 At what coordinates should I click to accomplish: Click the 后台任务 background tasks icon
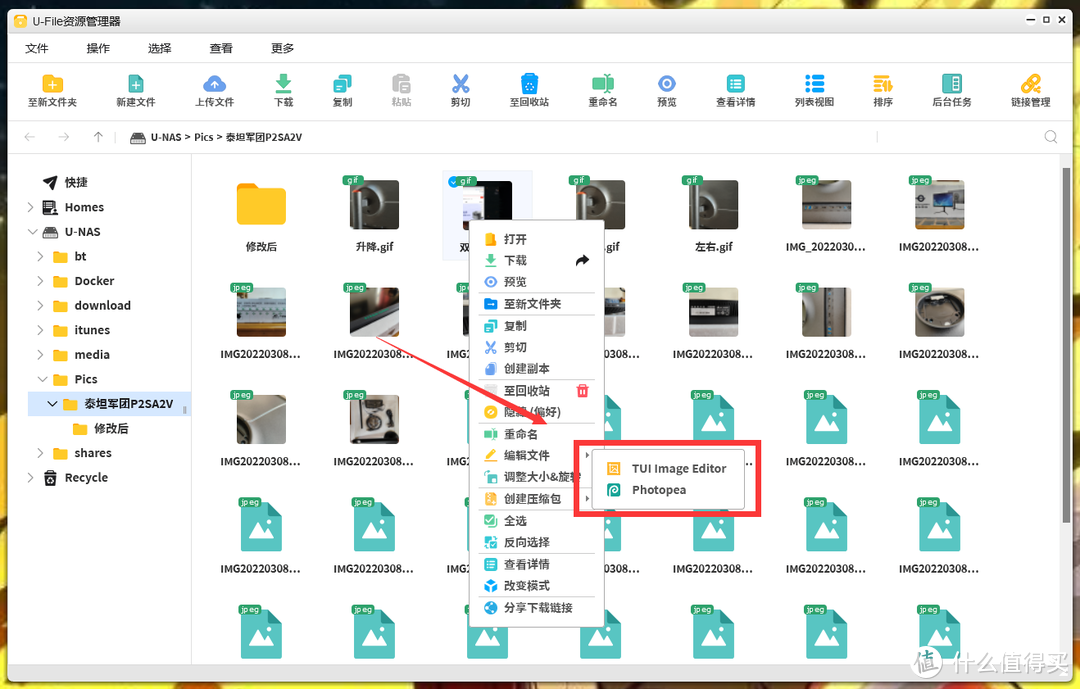point(951,90)
